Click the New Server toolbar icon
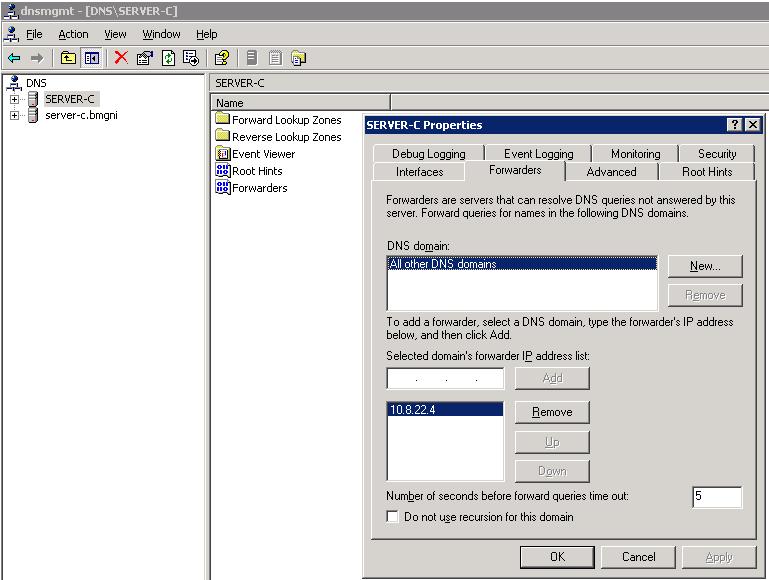The width and height of the screenshot is (769, 580). [x=252, y=58]
